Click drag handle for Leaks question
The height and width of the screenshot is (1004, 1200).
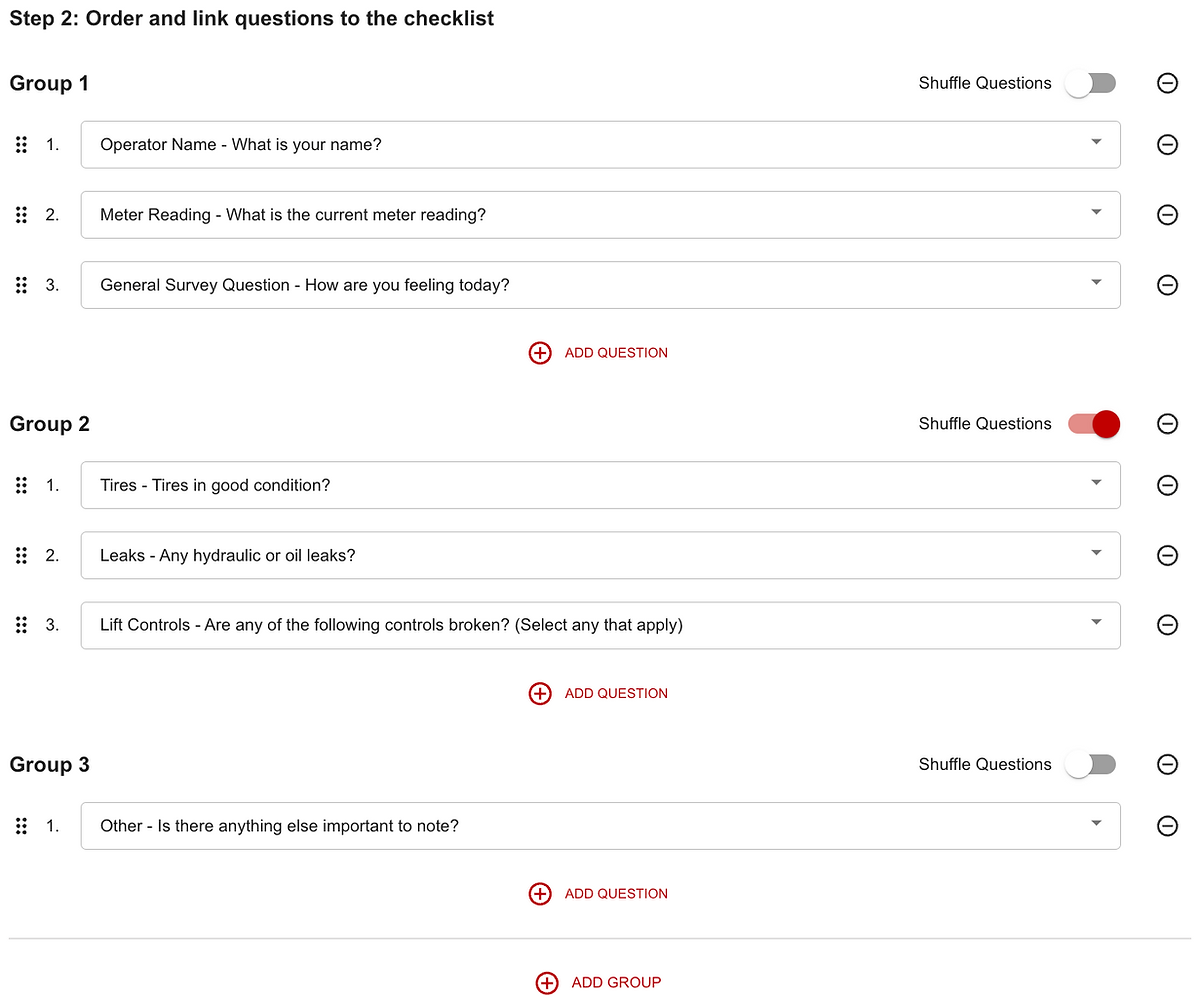(21, 556)
